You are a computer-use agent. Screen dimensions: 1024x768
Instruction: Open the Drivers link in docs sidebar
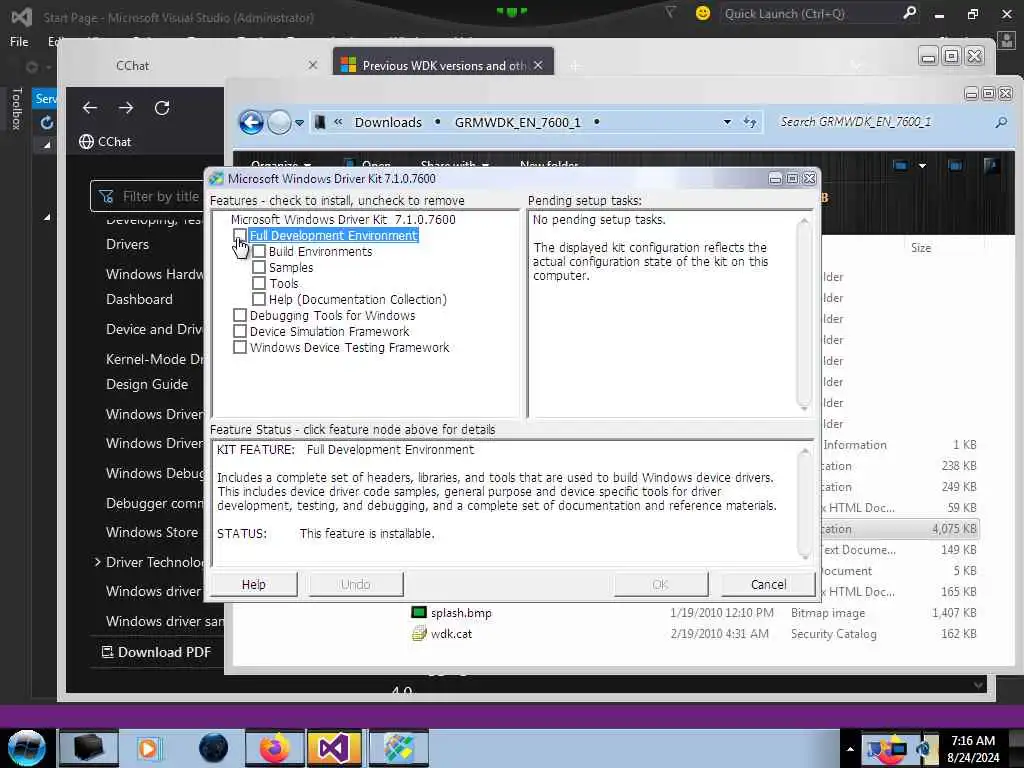[127, 244]
